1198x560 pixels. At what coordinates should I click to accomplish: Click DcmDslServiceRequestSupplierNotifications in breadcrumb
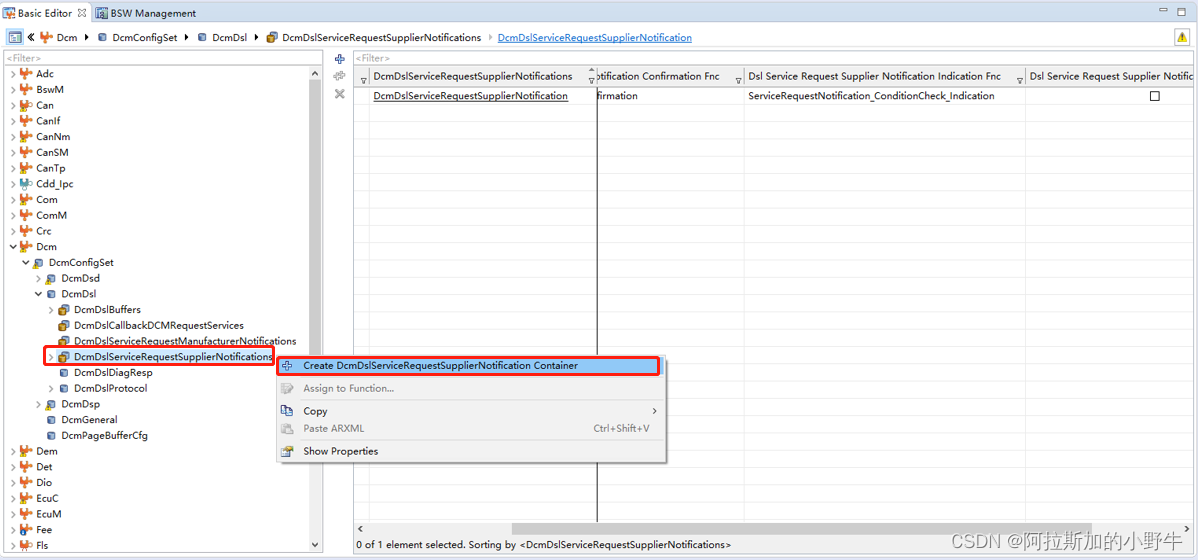382,37
